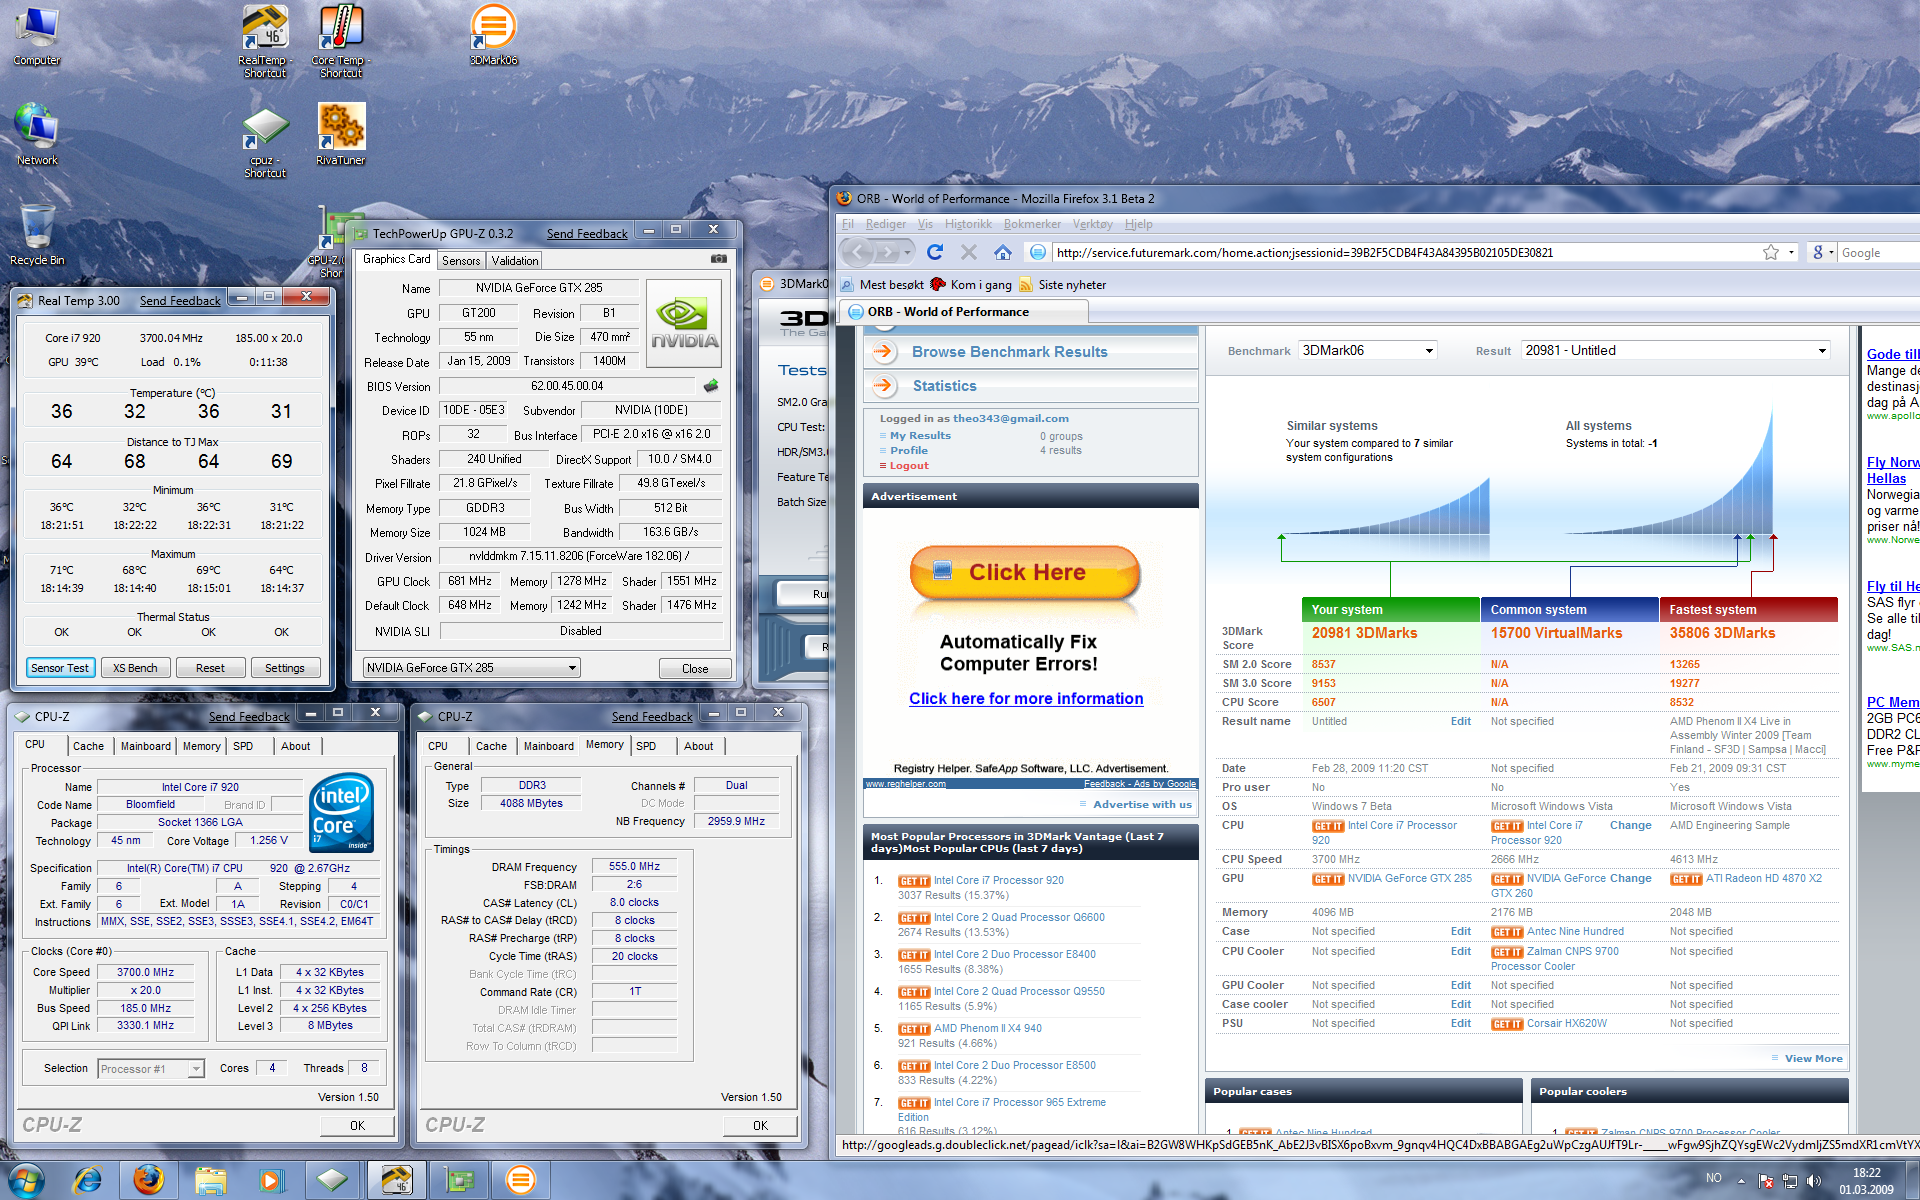Click the XS Bench button in Real Temp
This screenshot has height=1200, width=1920.
coord(135,668)
